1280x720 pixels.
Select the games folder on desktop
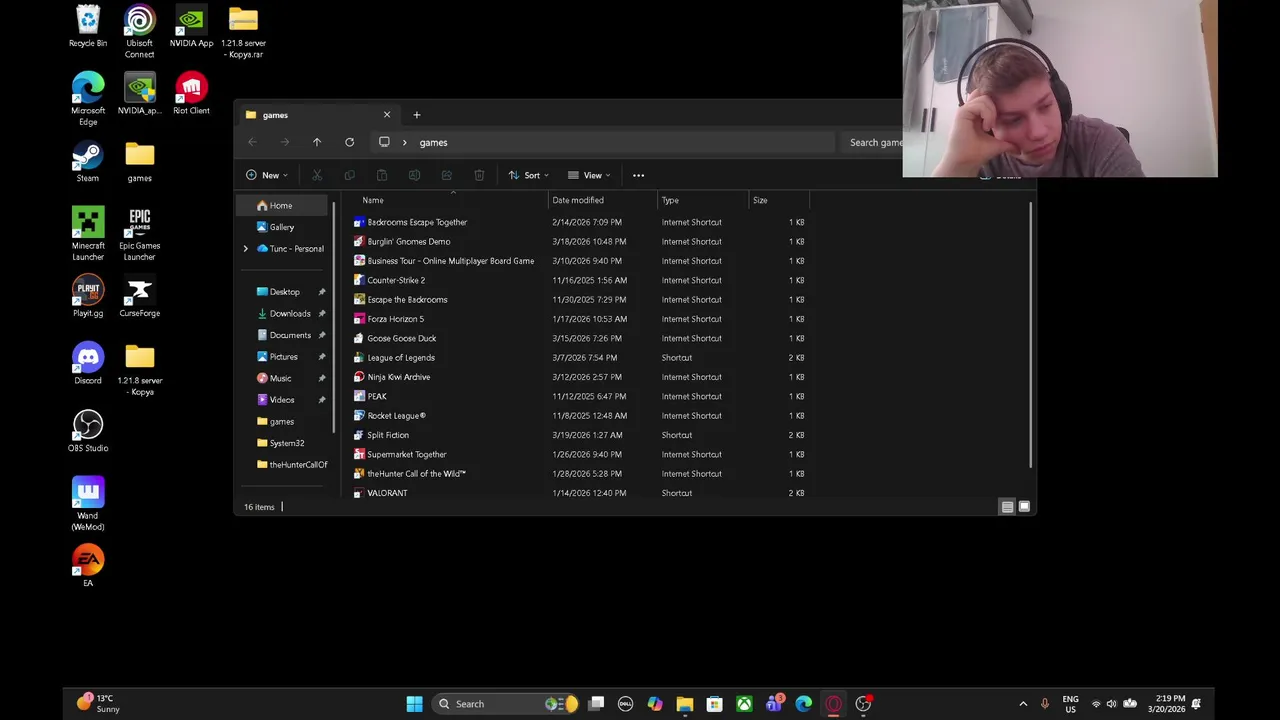[139, 162]
